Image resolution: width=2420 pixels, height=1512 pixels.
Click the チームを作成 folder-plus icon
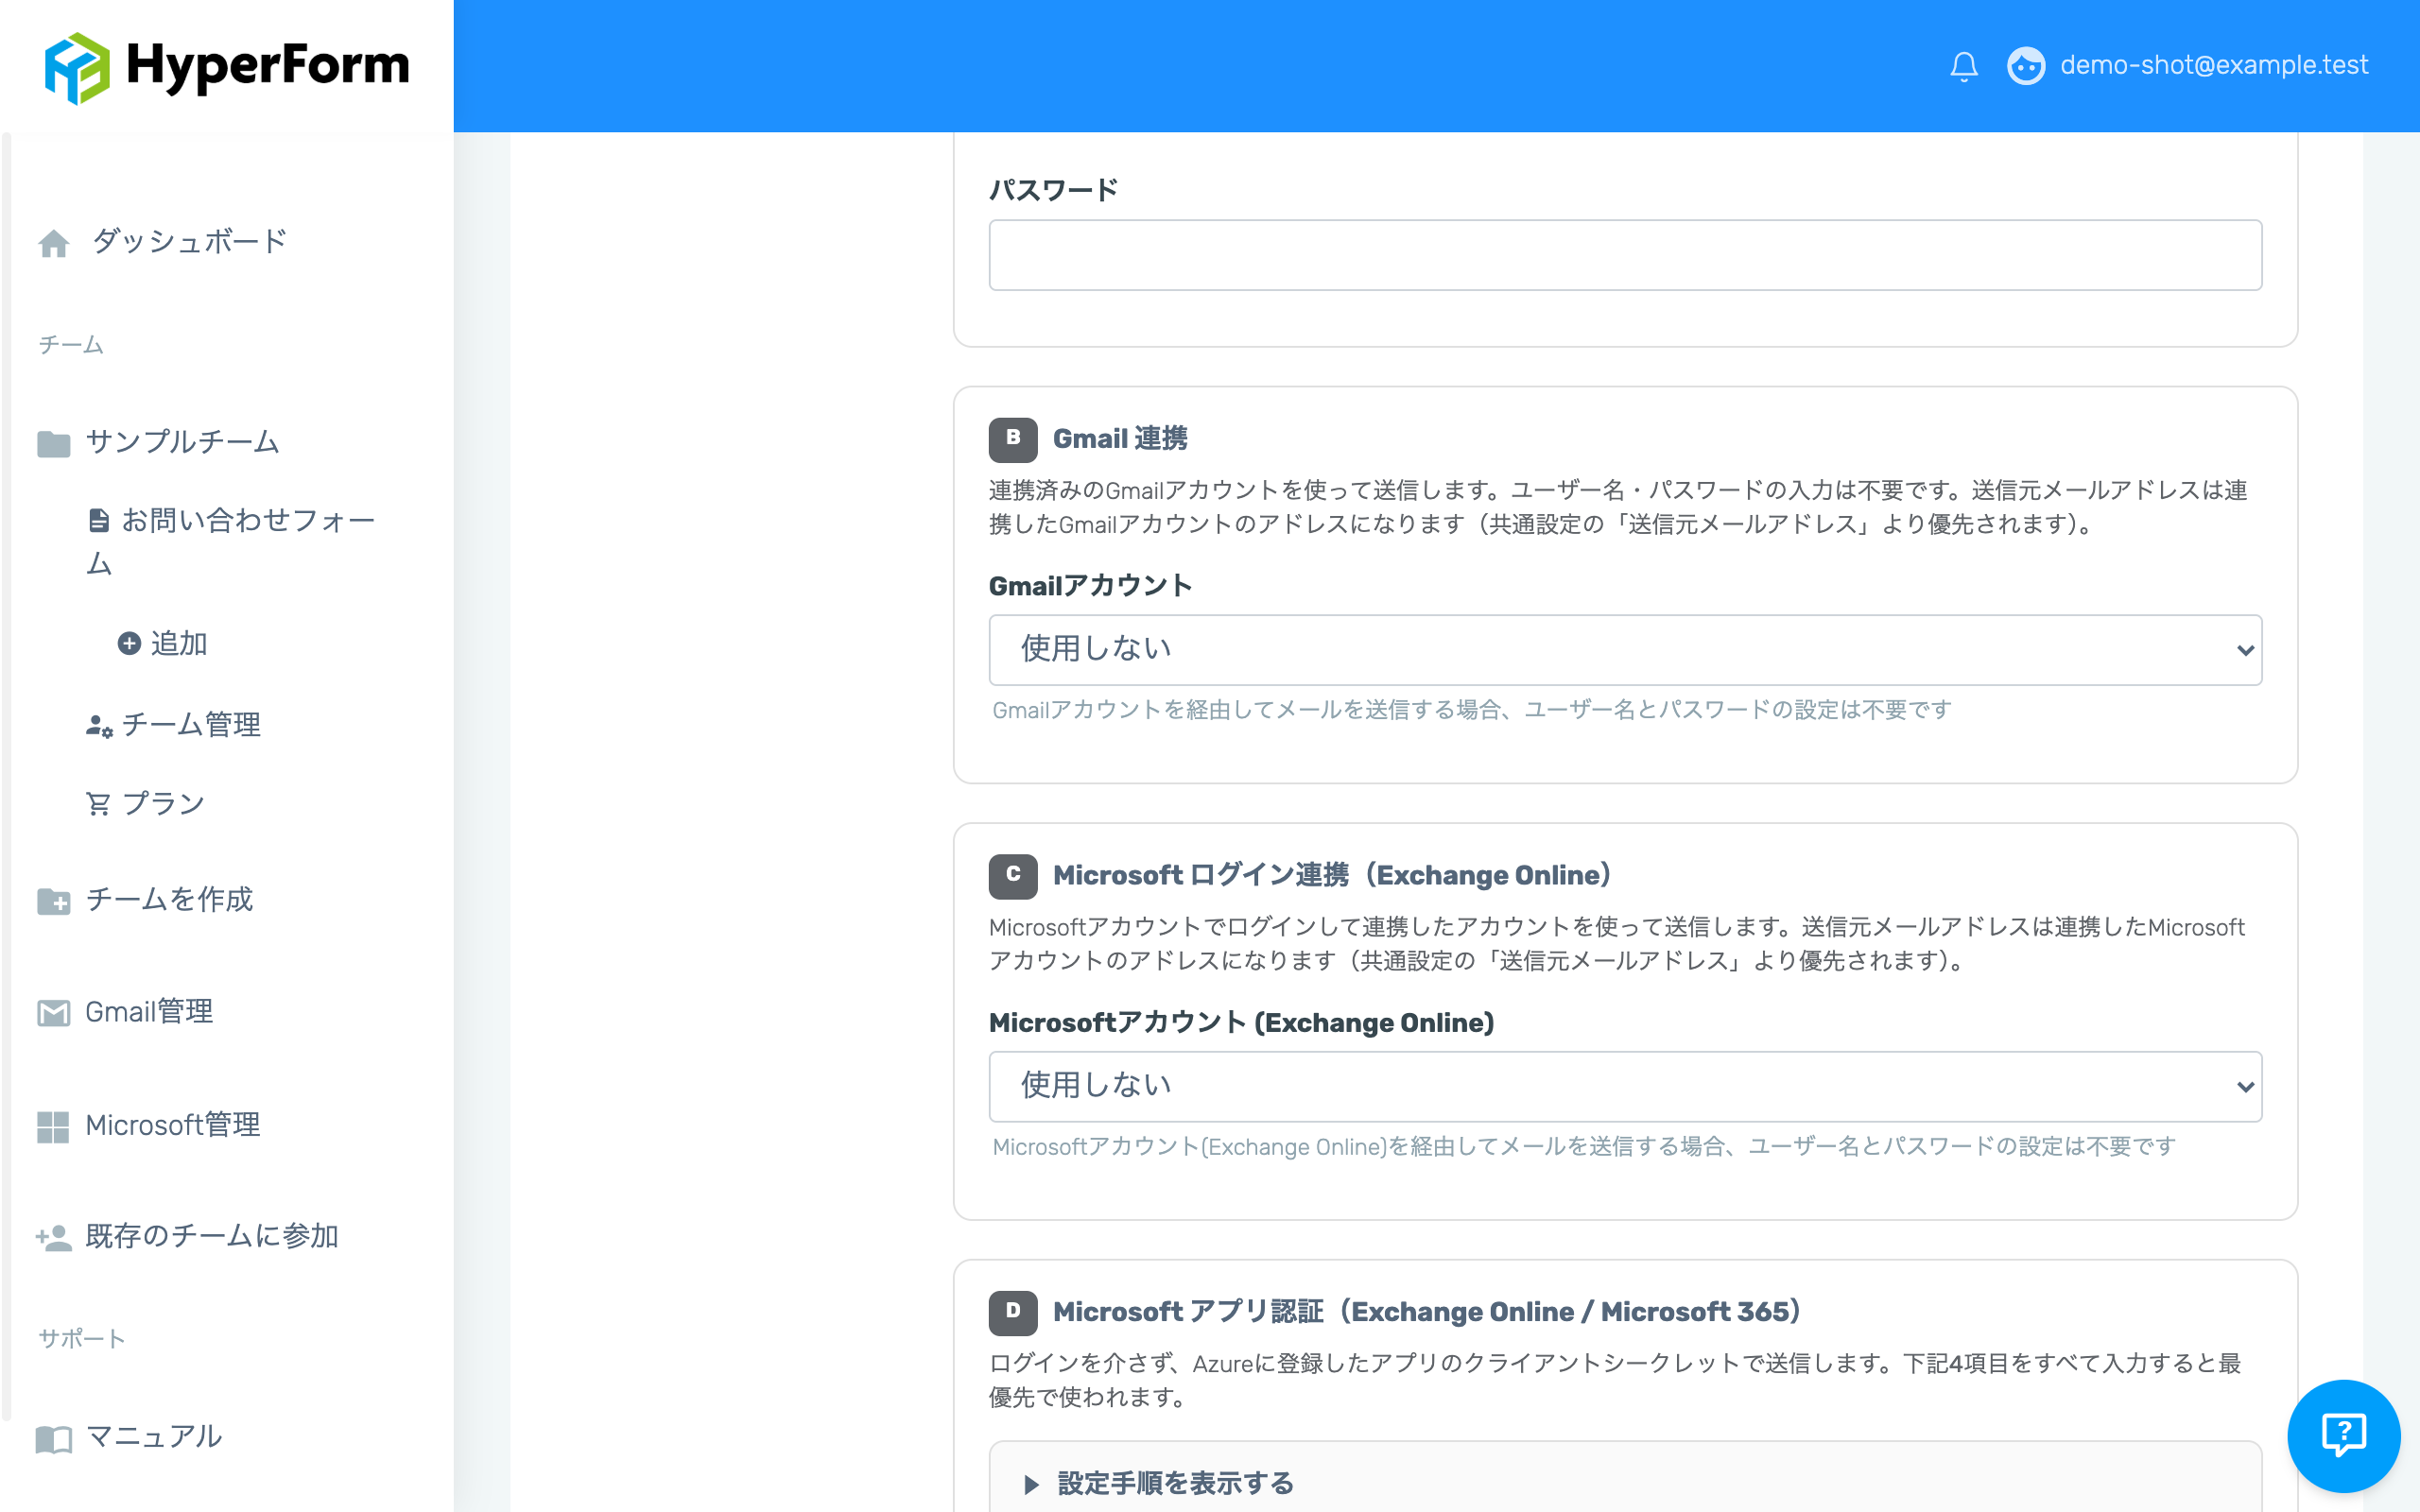coord(54,901)
